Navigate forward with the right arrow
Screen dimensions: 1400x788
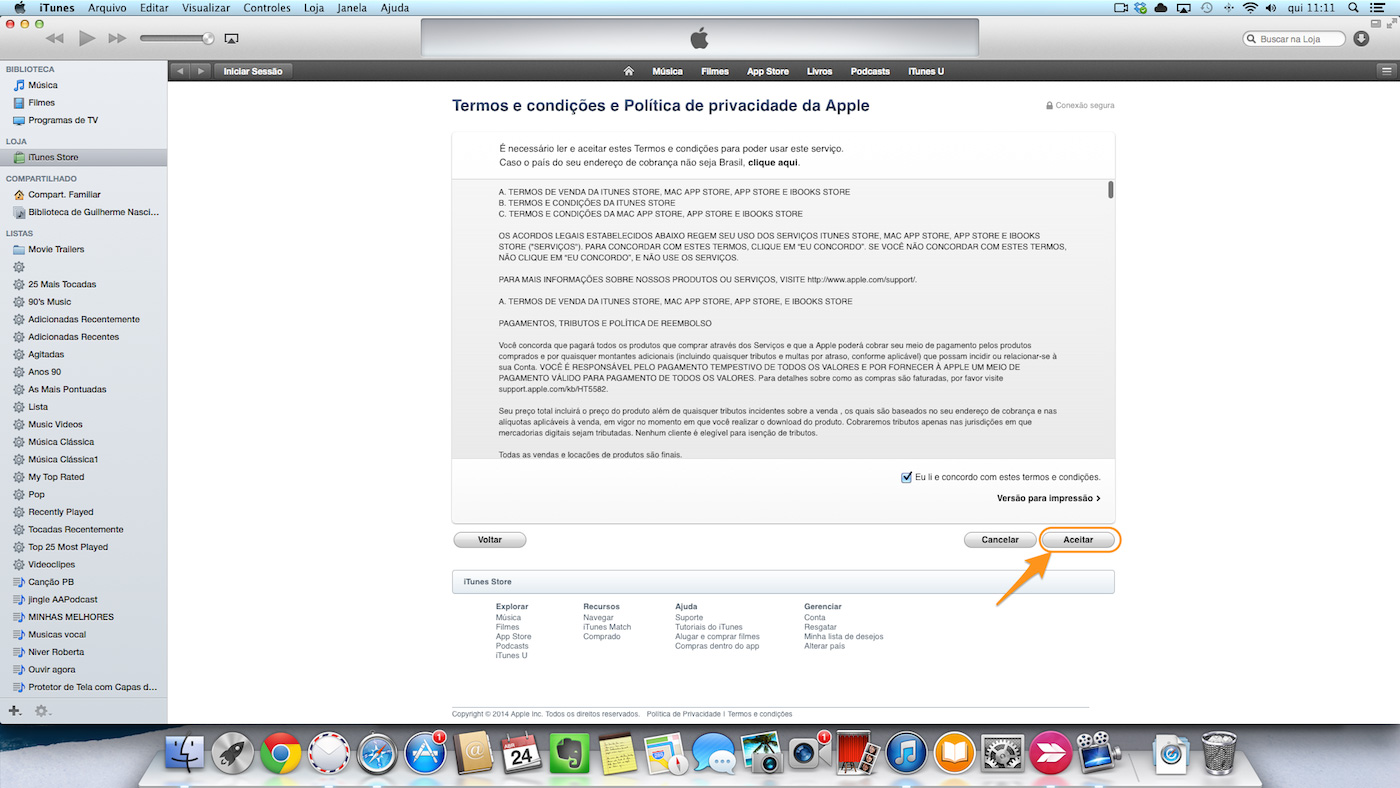[201, 71]
